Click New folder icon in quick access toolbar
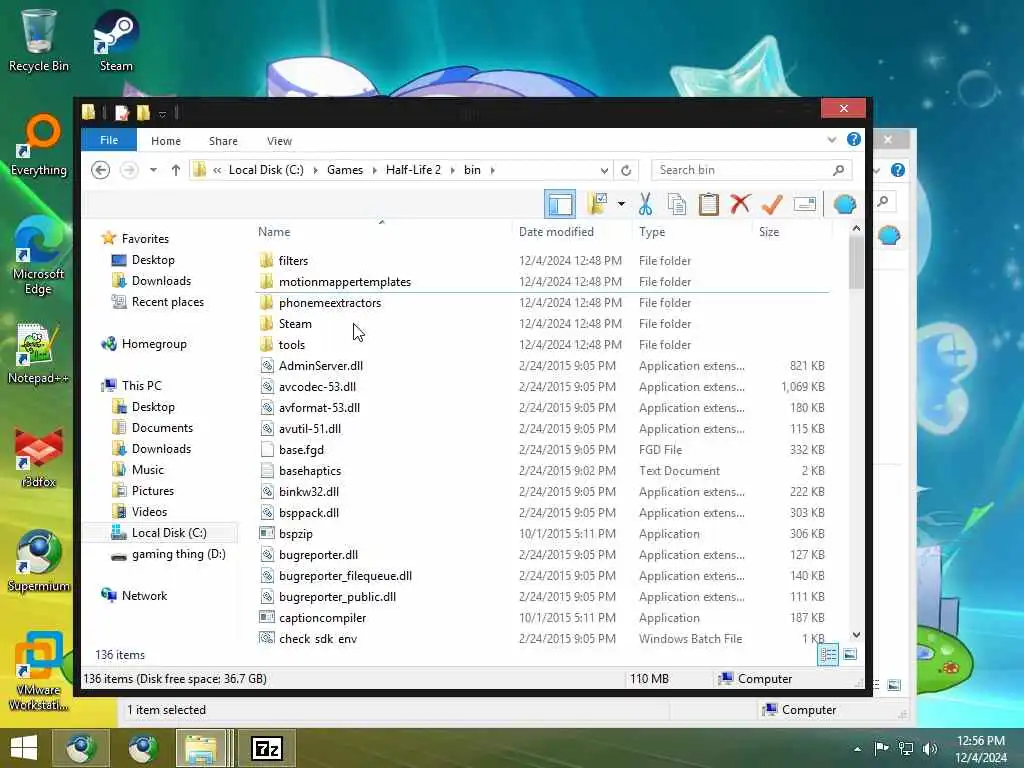This screenshot has width=1024, height=768. (x=143, y=113)
